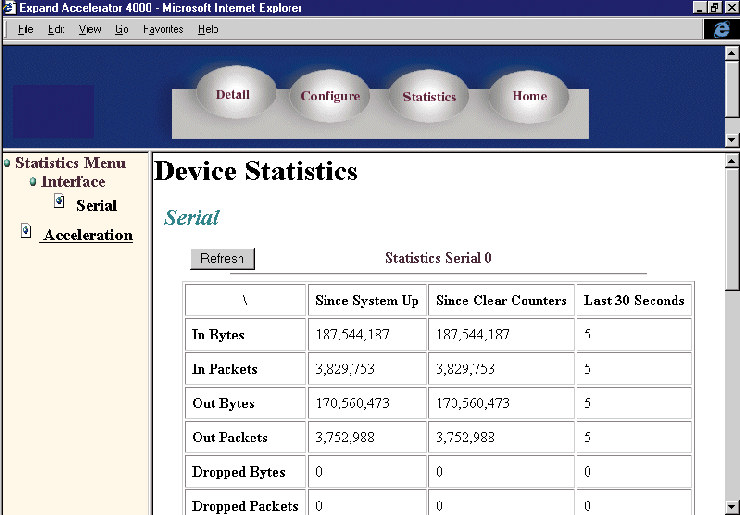Follow the Acceleration link in the sidebar
740x515 pixels.
click(x=88, y=235)
